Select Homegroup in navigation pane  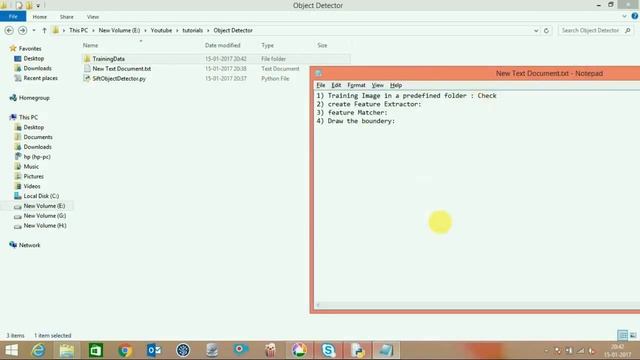(x=34, y=98)
